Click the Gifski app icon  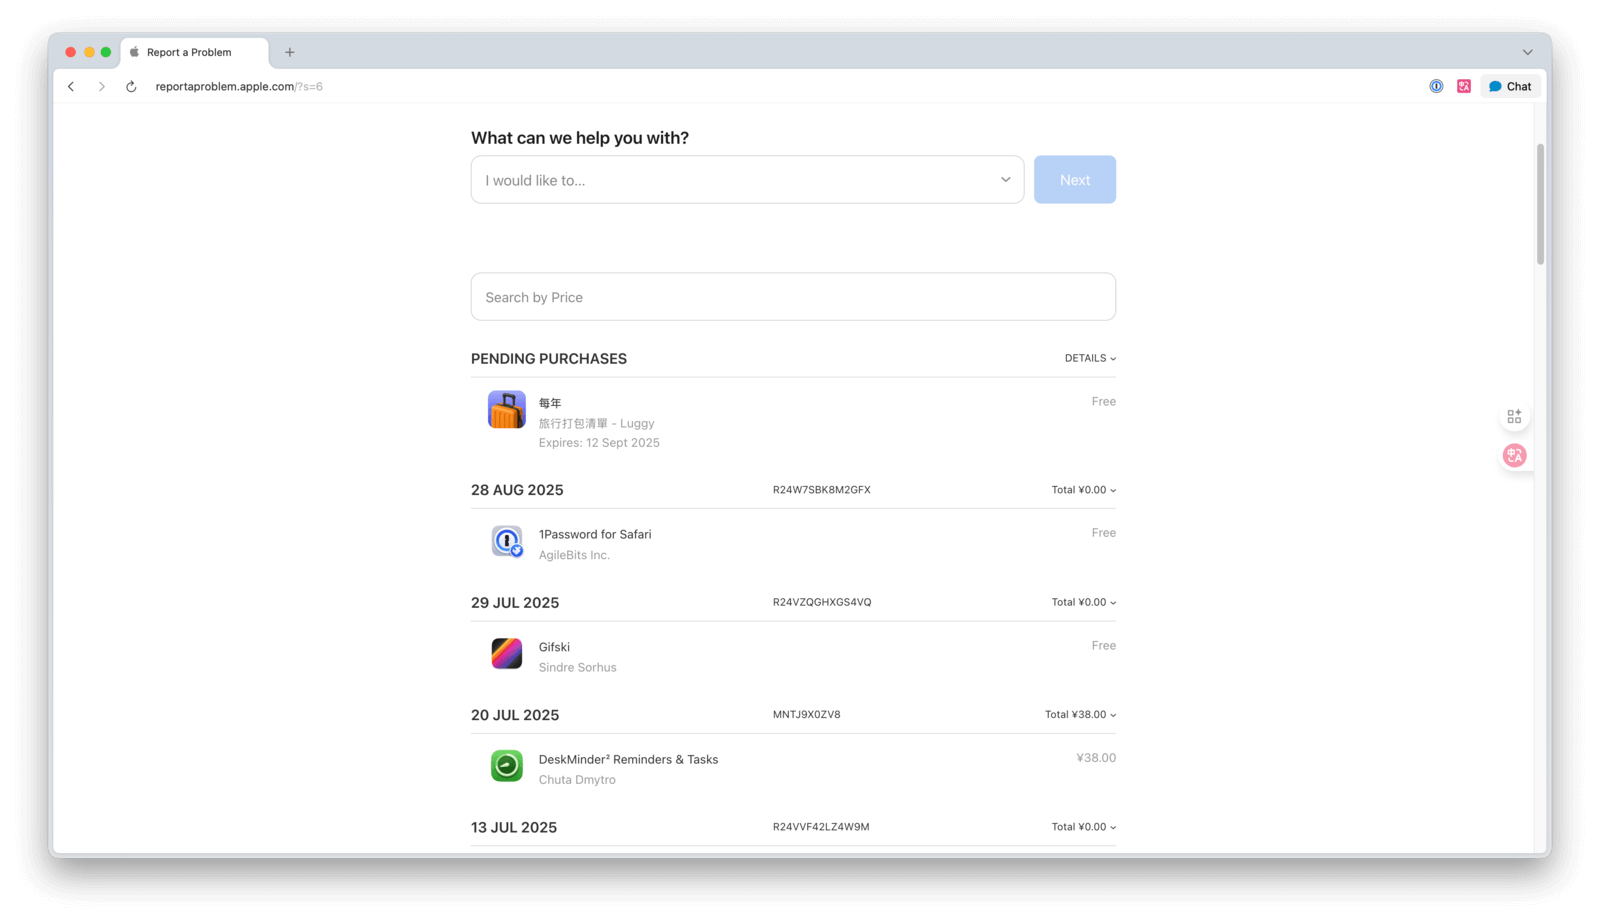[507, 654]
